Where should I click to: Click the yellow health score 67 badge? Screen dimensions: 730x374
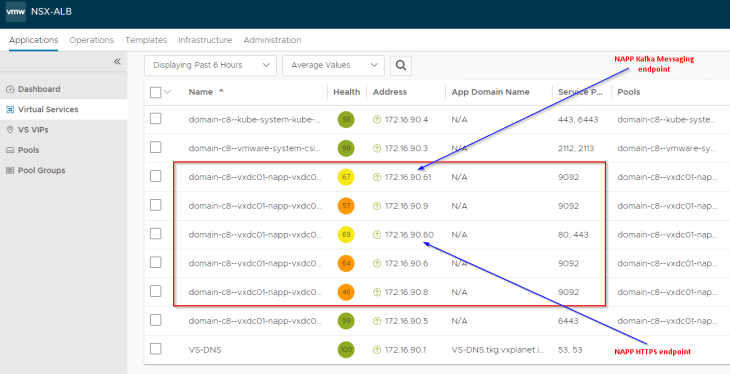346,177
